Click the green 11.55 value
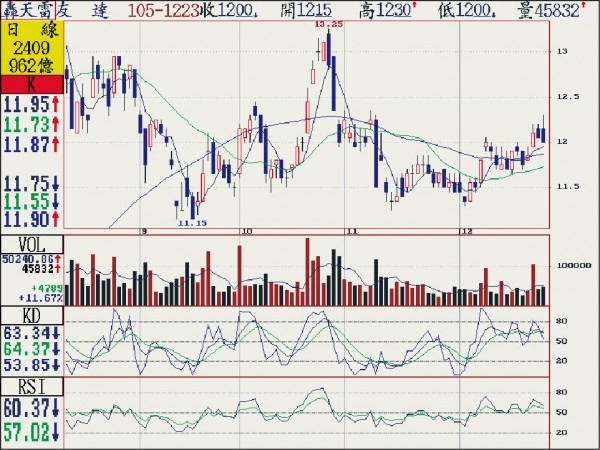The width and height of the screenshot is (600, 450). point(32,201)
